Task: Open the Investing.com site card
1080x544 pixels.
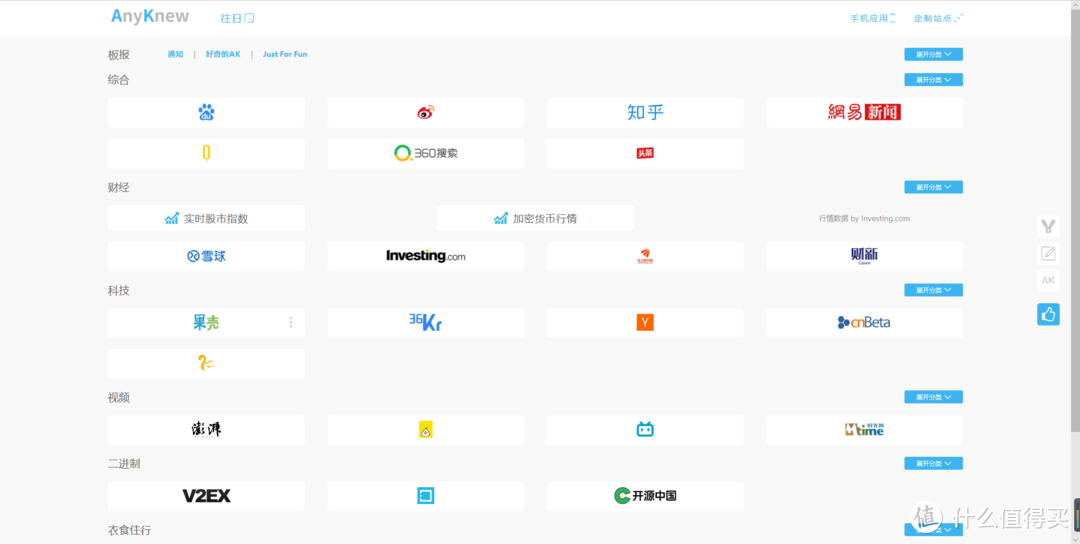Action: click(x=426, y=256)
